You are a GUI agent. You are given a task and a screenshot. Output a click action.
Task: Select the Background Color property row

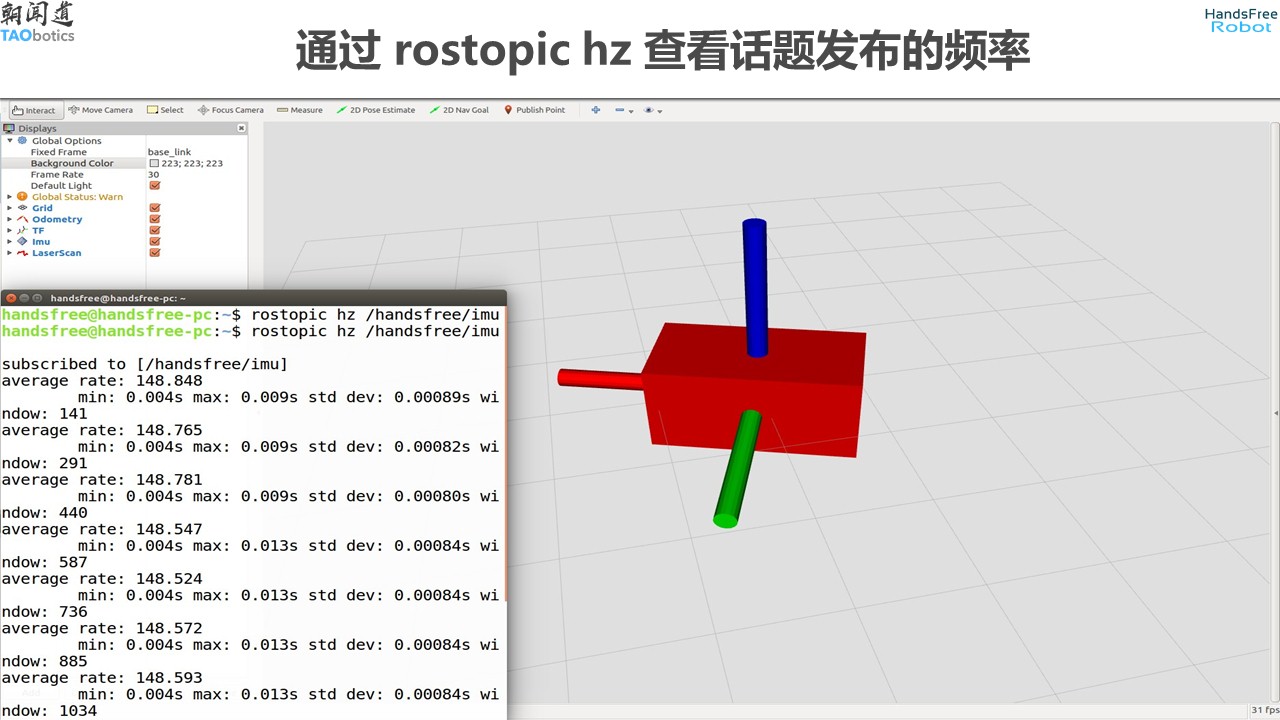click(x=124, y=163)
